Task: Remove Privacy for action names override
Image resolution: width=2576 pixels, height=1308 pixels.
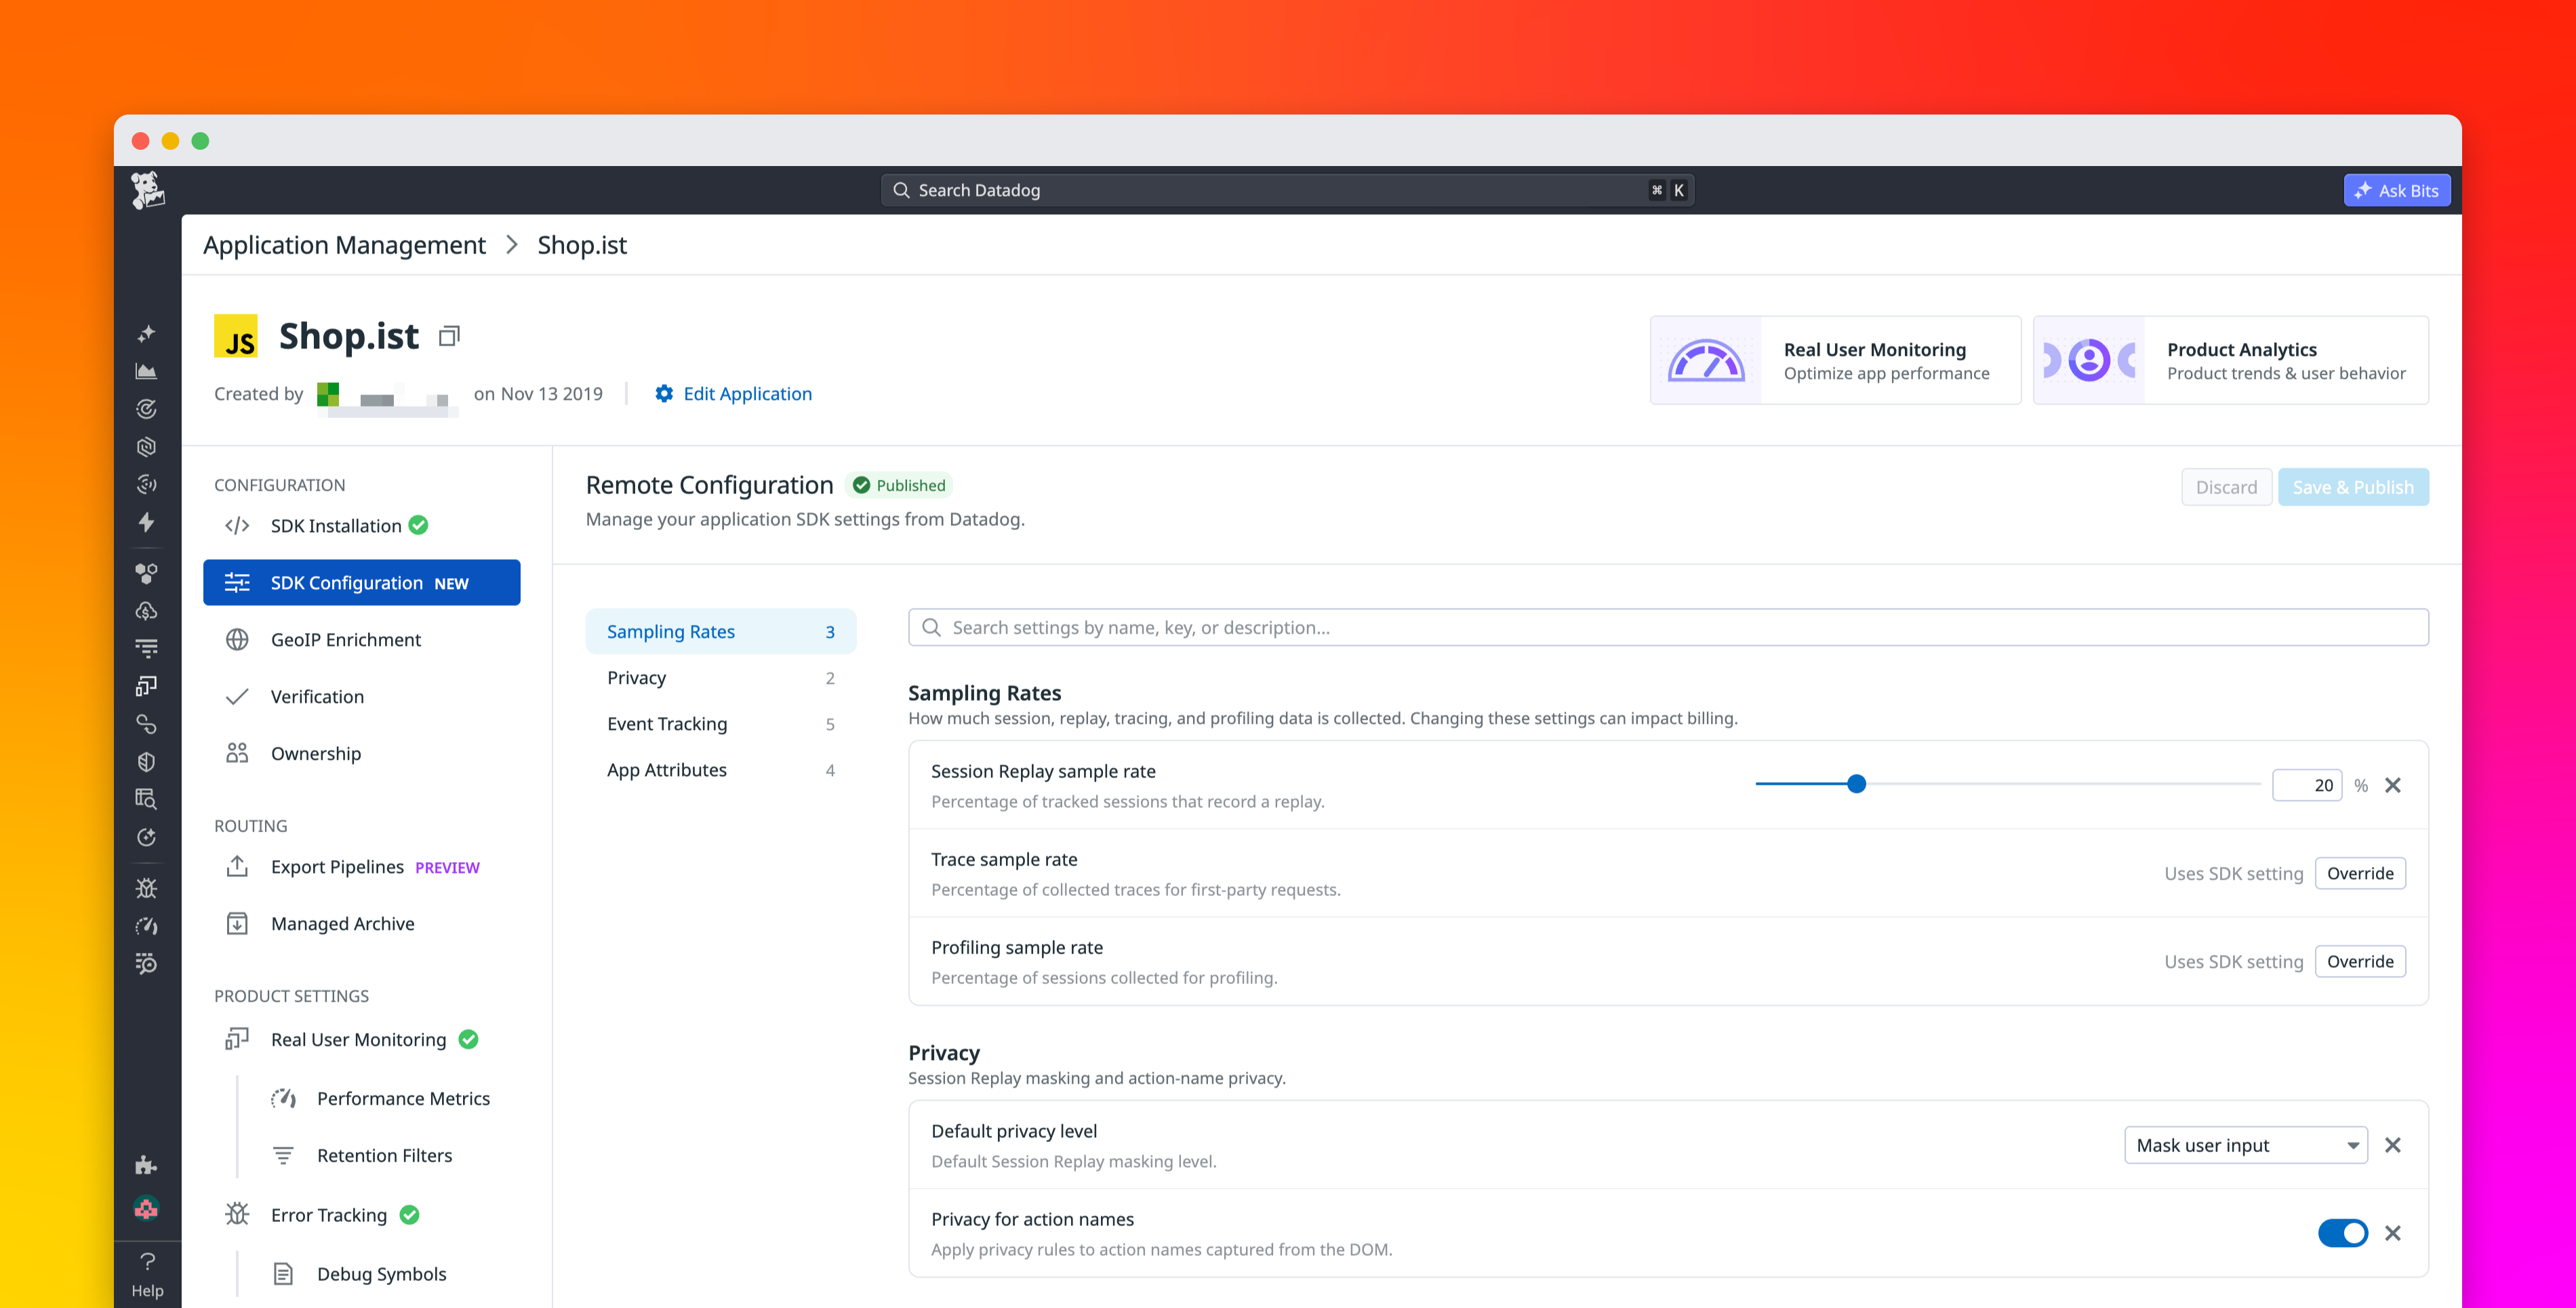Action: point(2393,1233)
